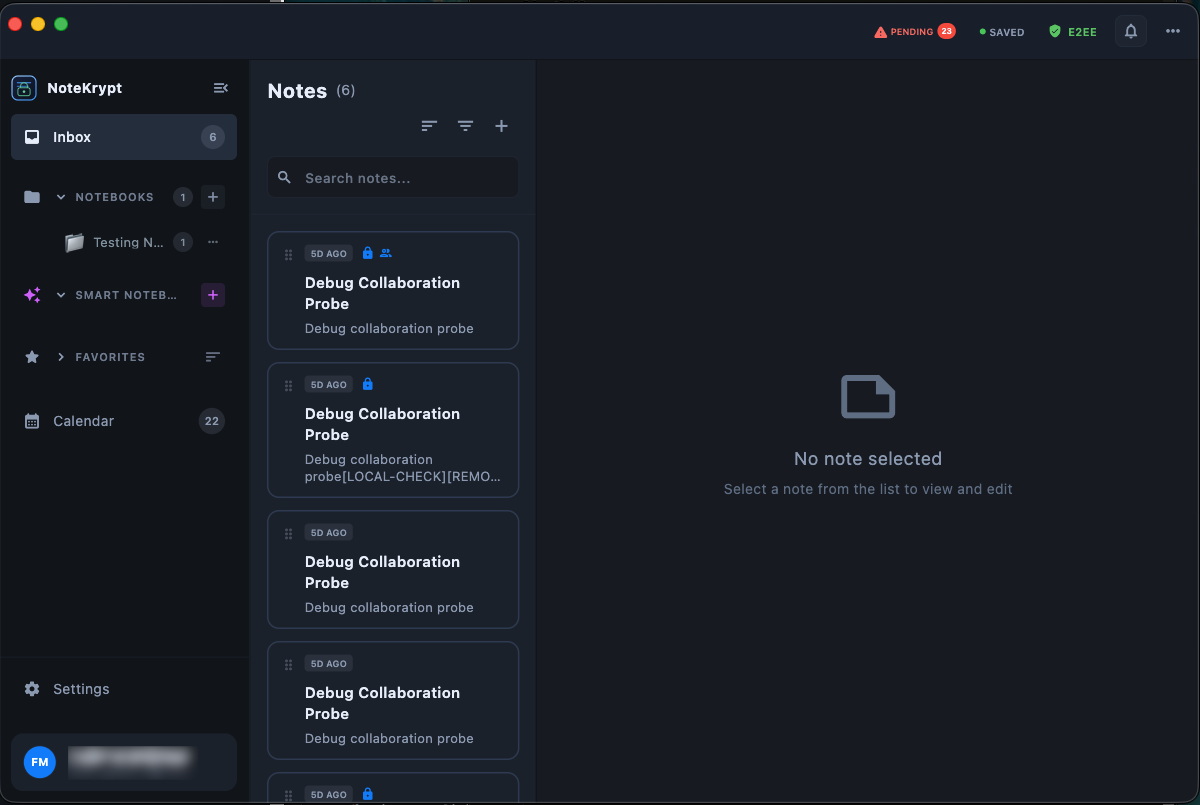Collapse the NOTEBOOKS section

[60, 197]
